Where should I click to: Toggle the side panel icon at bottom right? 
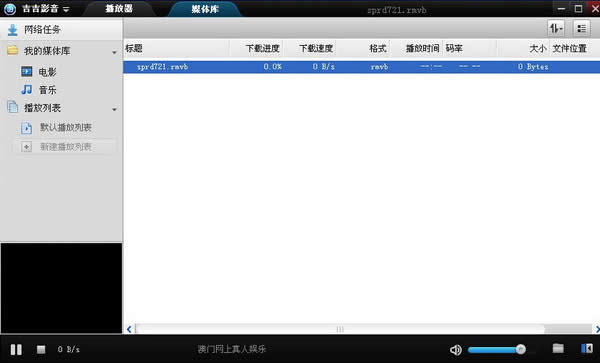(x=587, y=348)
